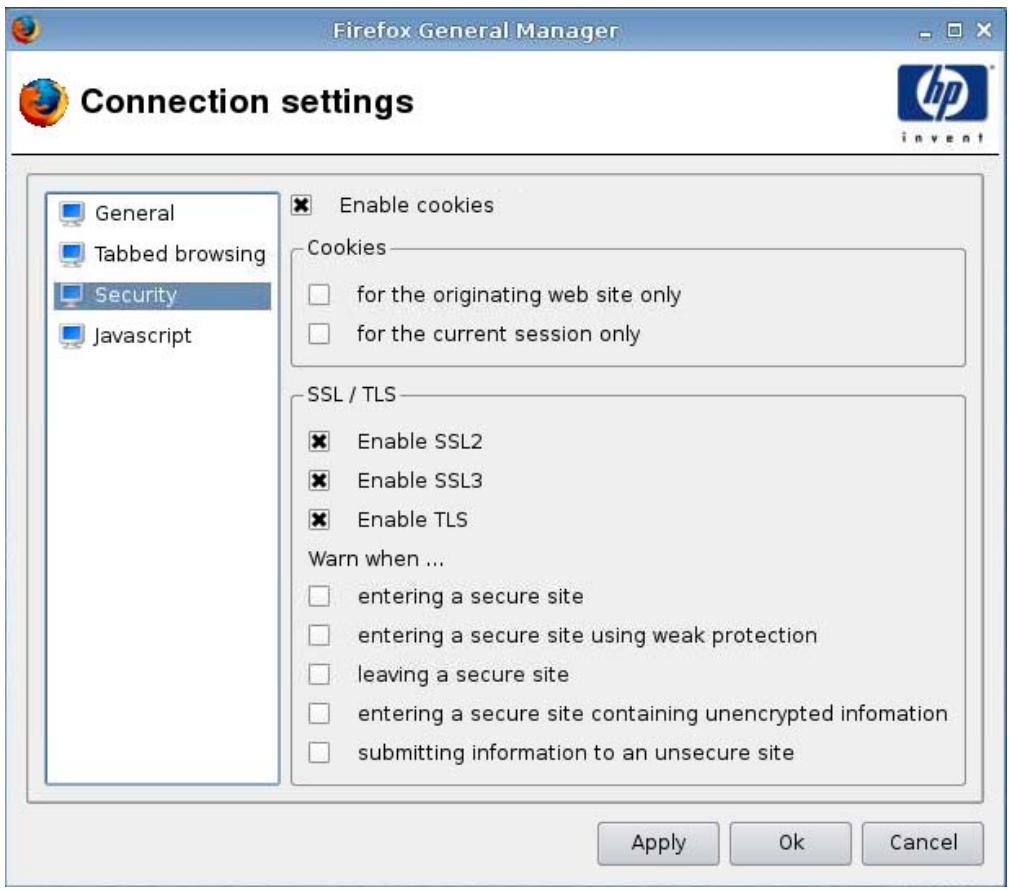Screen dimensions: 1009x890
Task: Select the Security category
Action: pos(162,295)
